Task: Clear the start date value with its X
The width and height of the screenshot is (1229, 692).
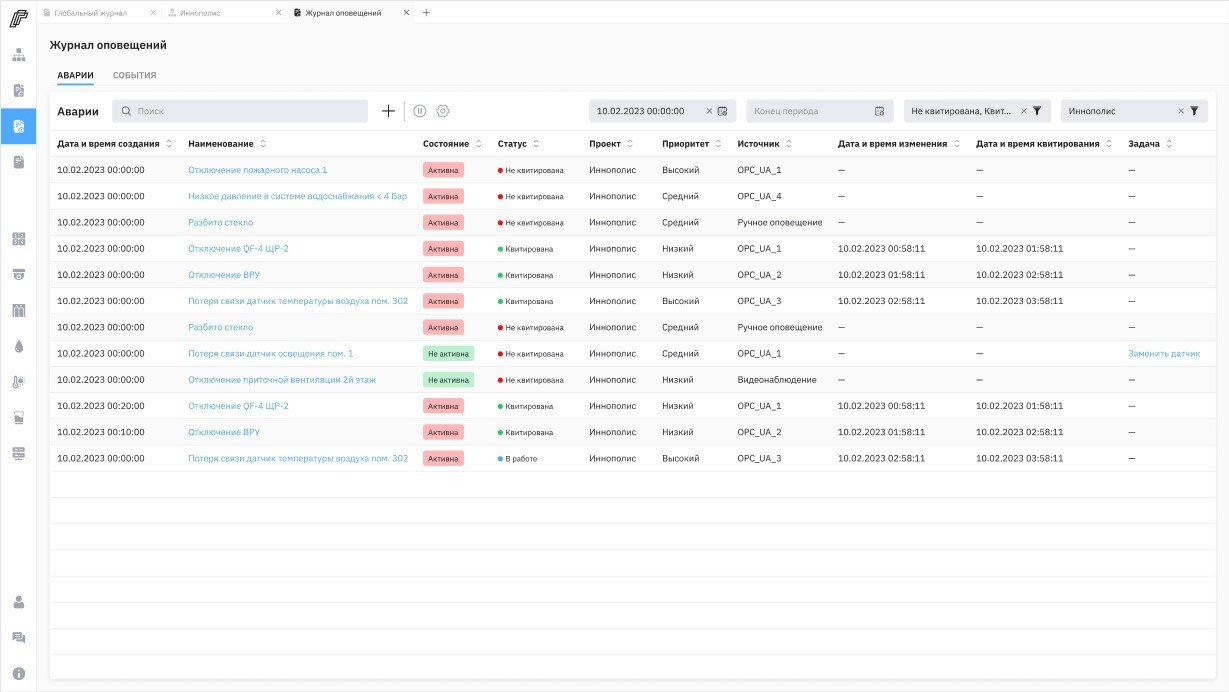Action: [x=709, y=111]
